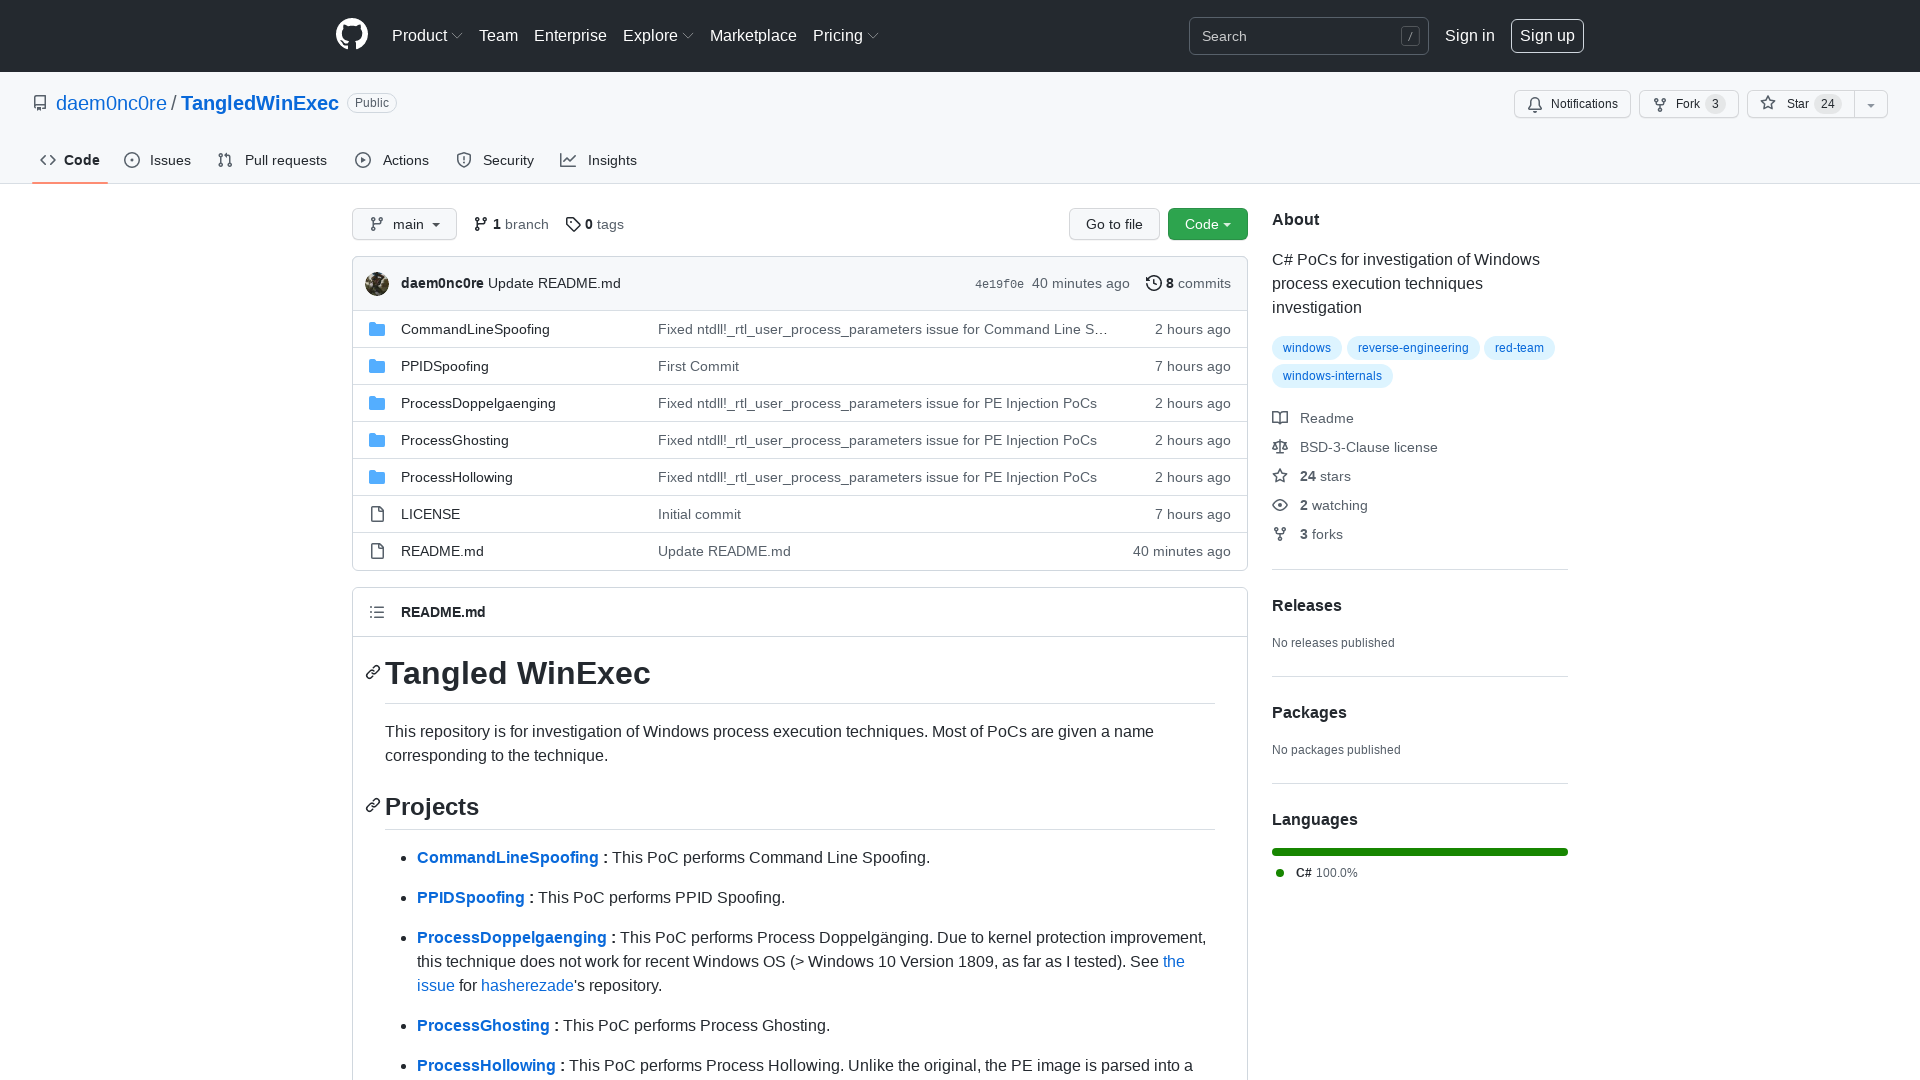Click the watchers eye icon in sidebar
Viewport: 1920px width, 1080px height.
tap(1280, 505)
